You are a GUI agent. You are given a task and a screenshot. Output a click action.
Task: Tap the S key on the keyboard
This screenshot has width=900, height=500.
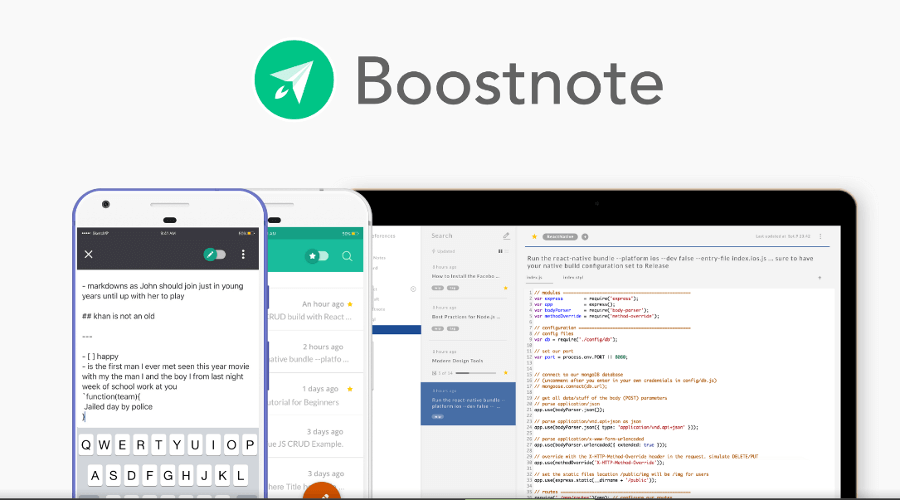tap(114, 475)
